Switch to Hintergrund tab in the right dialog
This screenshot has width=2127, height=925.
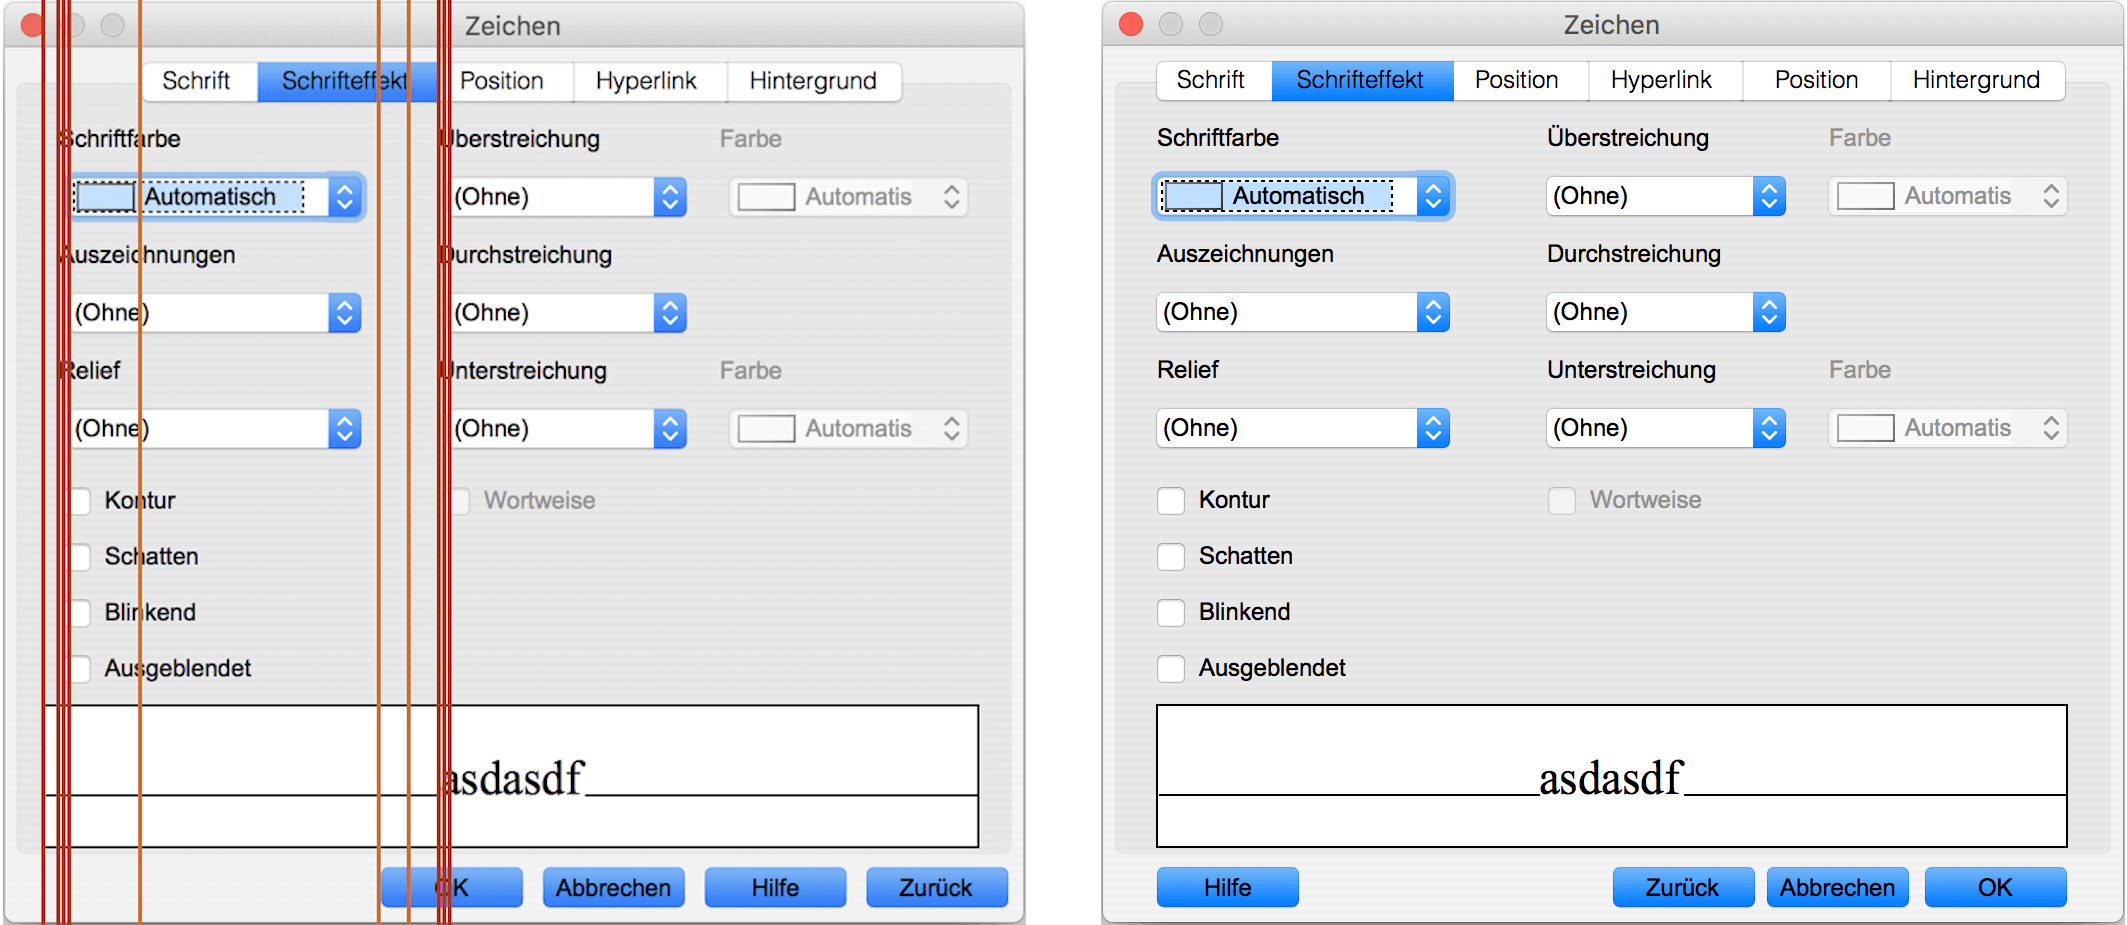tap(1975, 80)
